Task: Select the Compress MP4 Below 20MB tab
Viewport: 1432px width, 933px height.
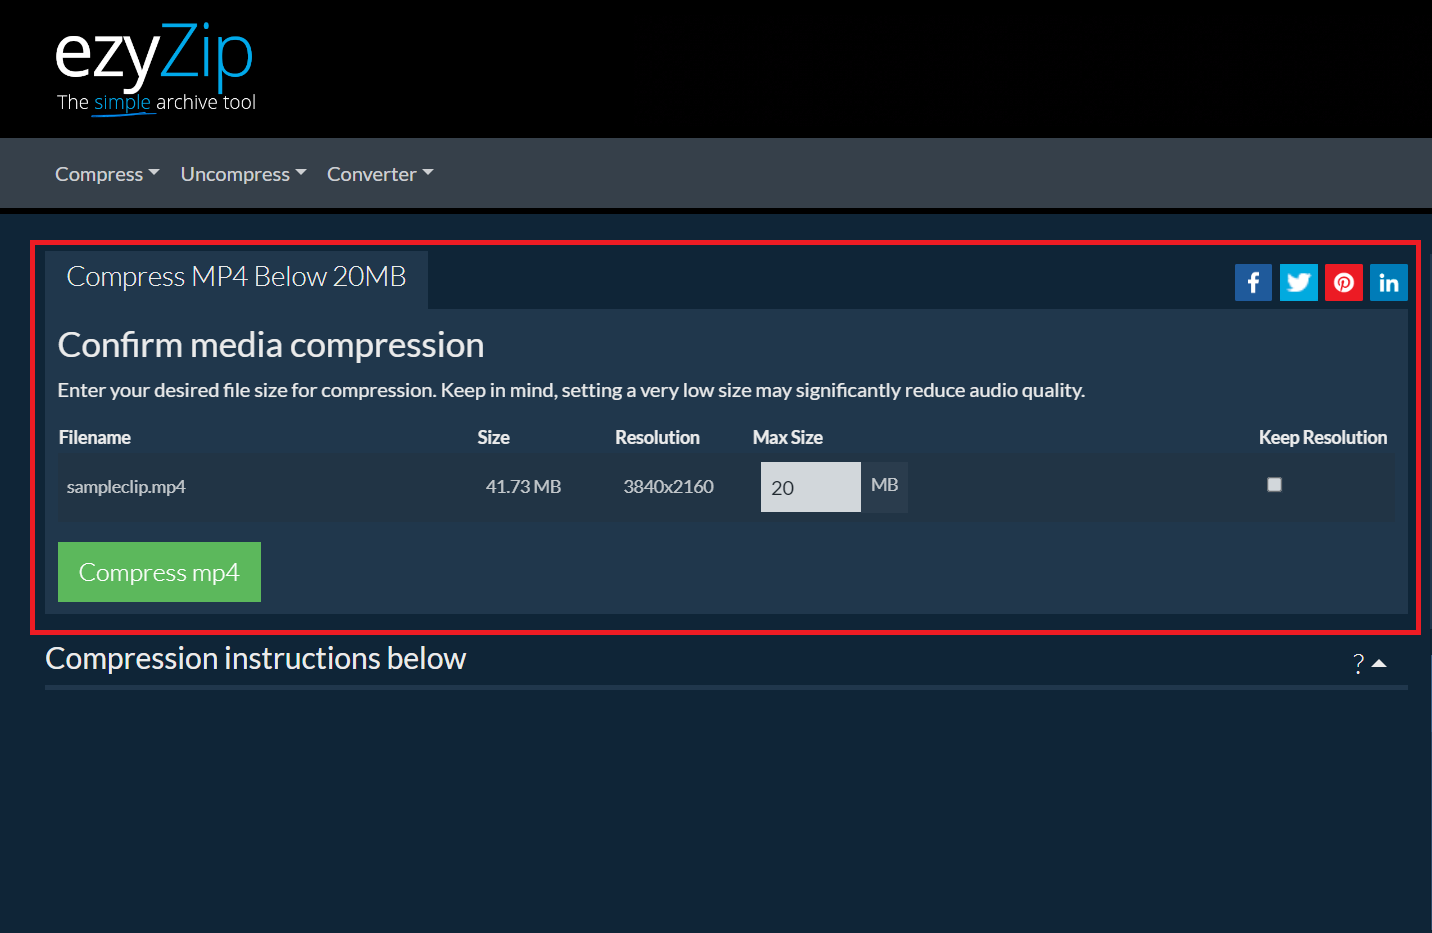Action: pos(236,277)
